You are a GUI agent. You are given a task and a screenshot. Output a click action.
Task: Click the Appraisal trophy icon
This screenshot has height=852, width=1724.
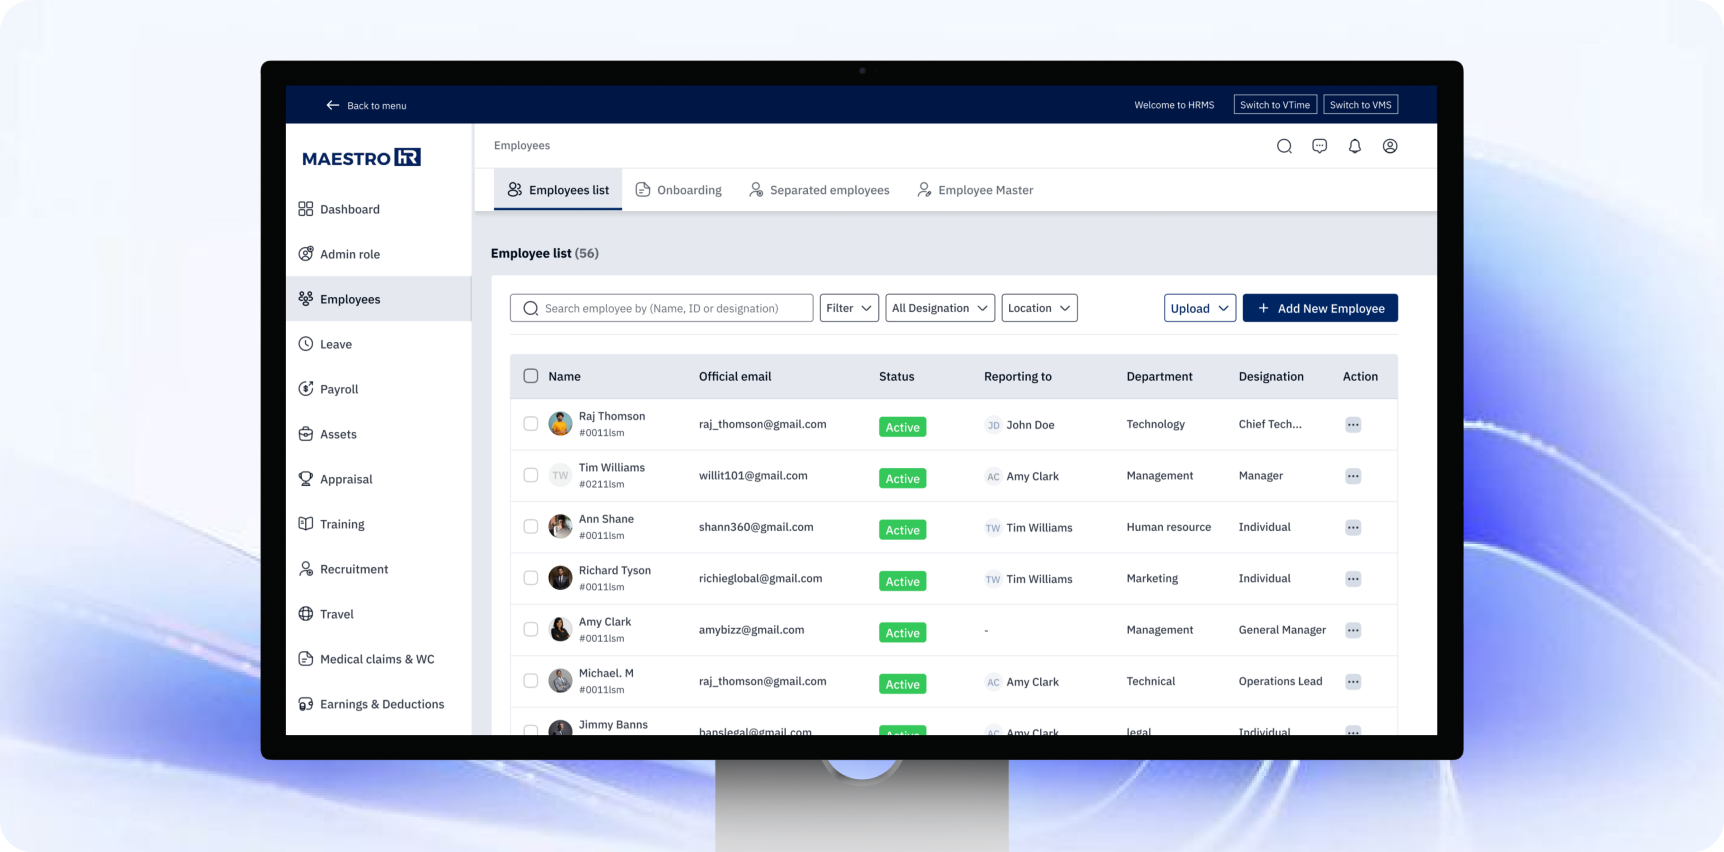click(x=306, y=479)
